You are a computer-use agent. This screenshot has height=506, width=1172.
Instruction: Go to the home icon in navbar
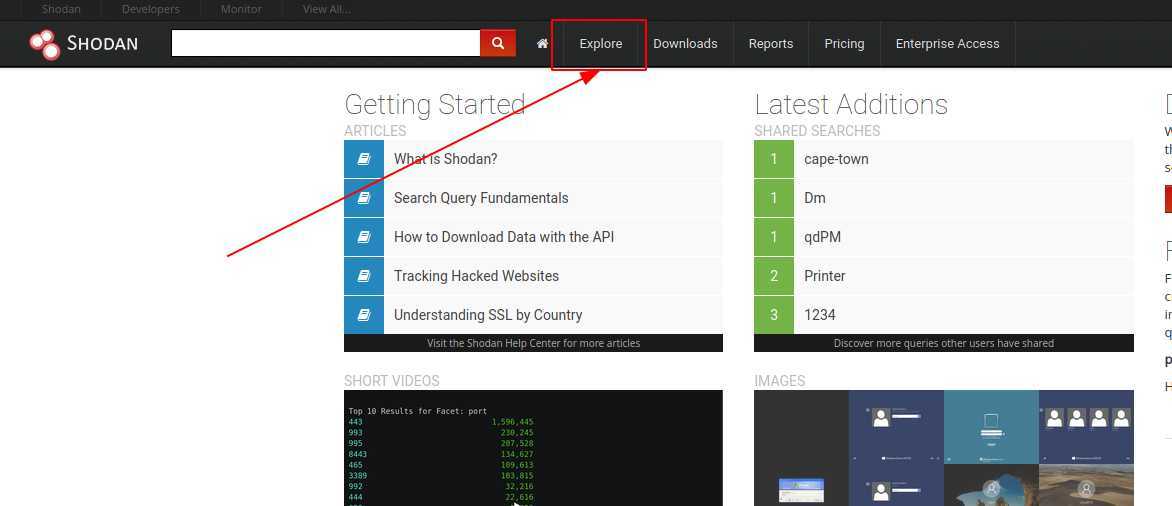[x=542, y=44]
